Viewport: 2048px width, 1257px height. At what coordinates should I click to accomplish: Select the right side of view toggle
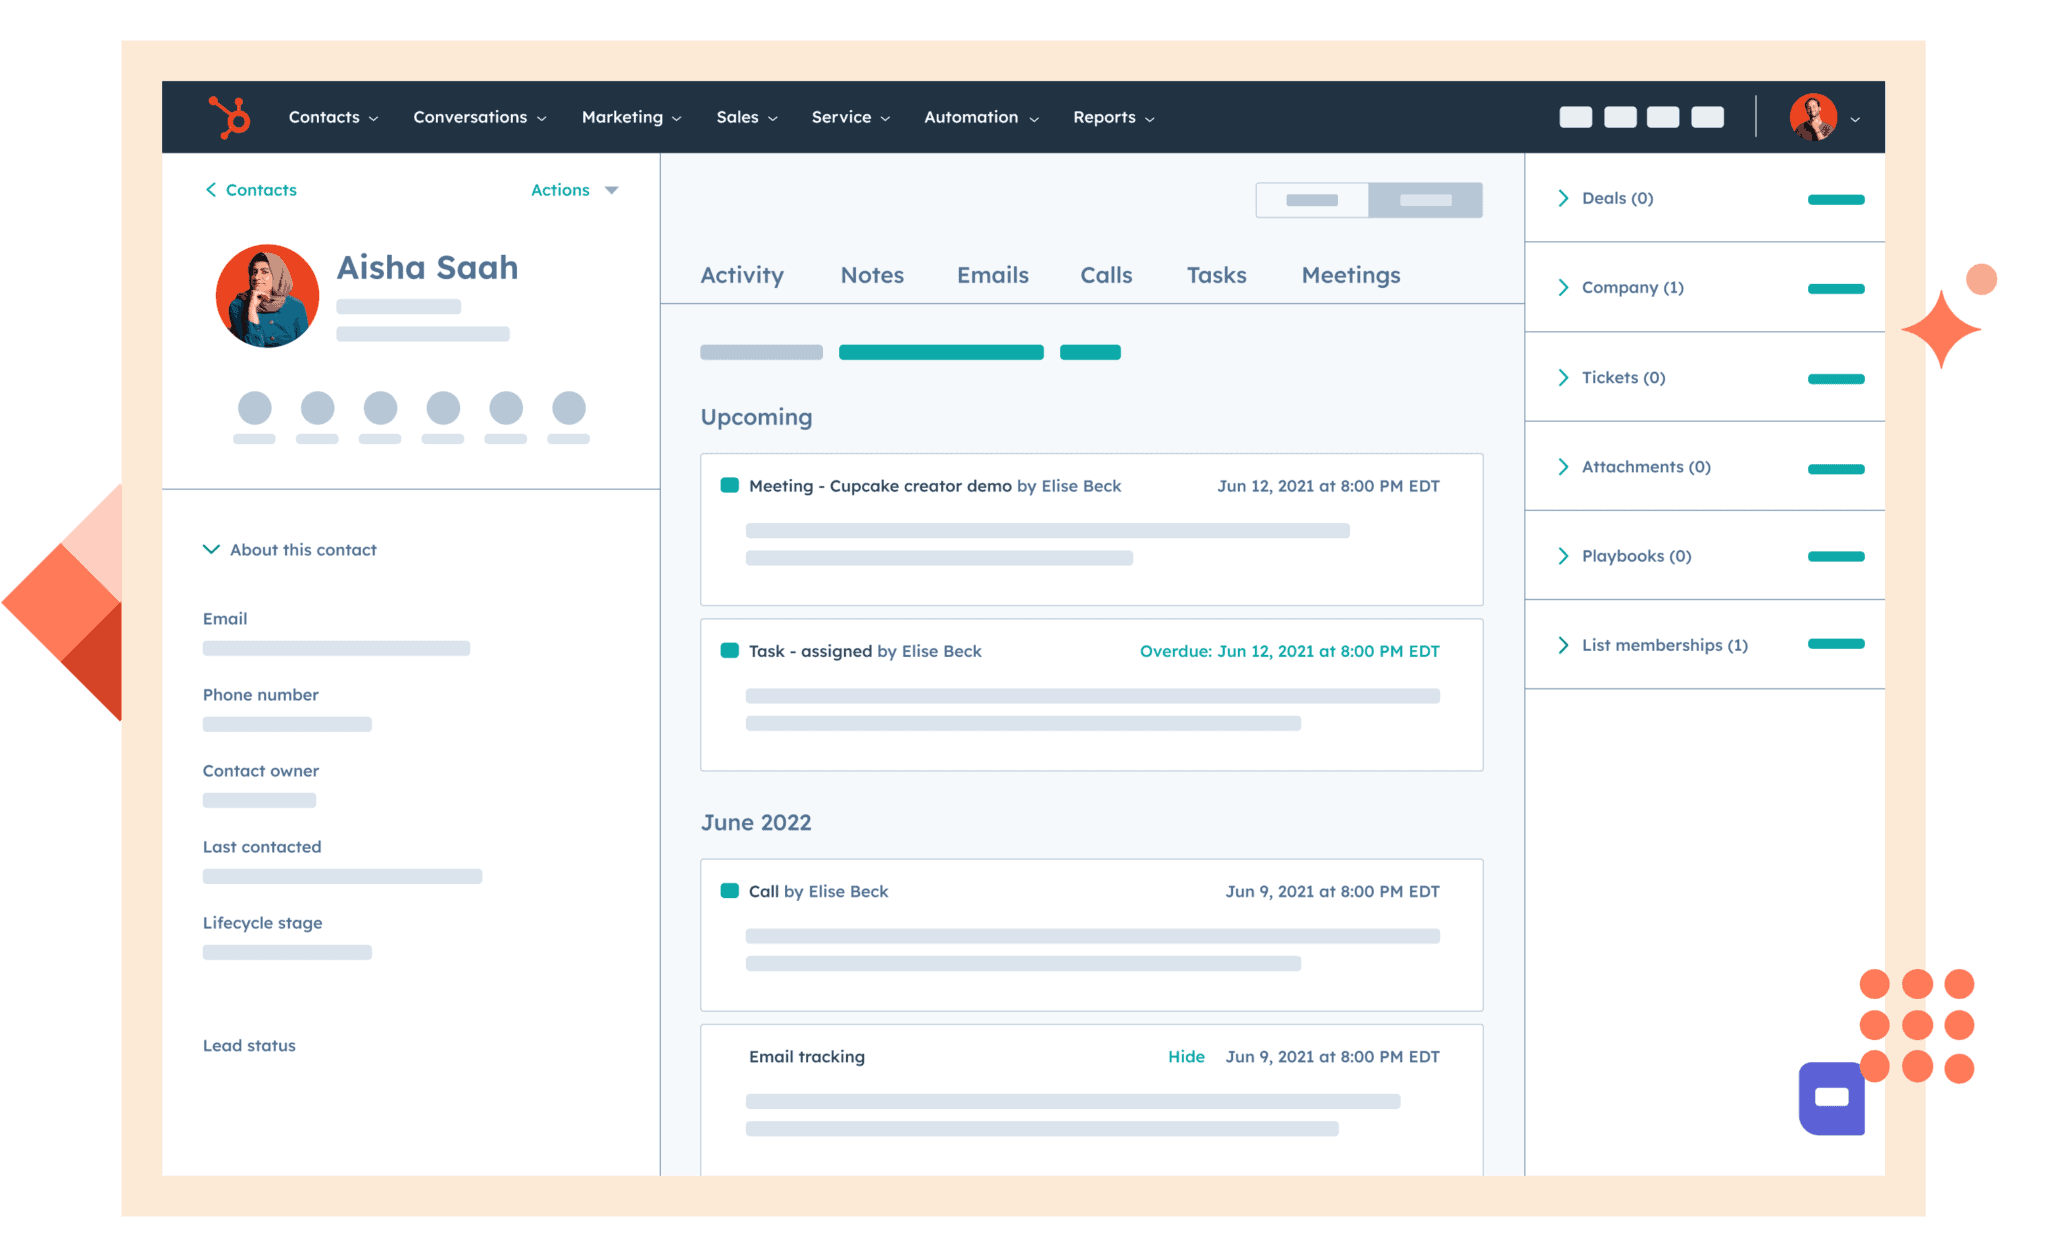click(1426, 200)
